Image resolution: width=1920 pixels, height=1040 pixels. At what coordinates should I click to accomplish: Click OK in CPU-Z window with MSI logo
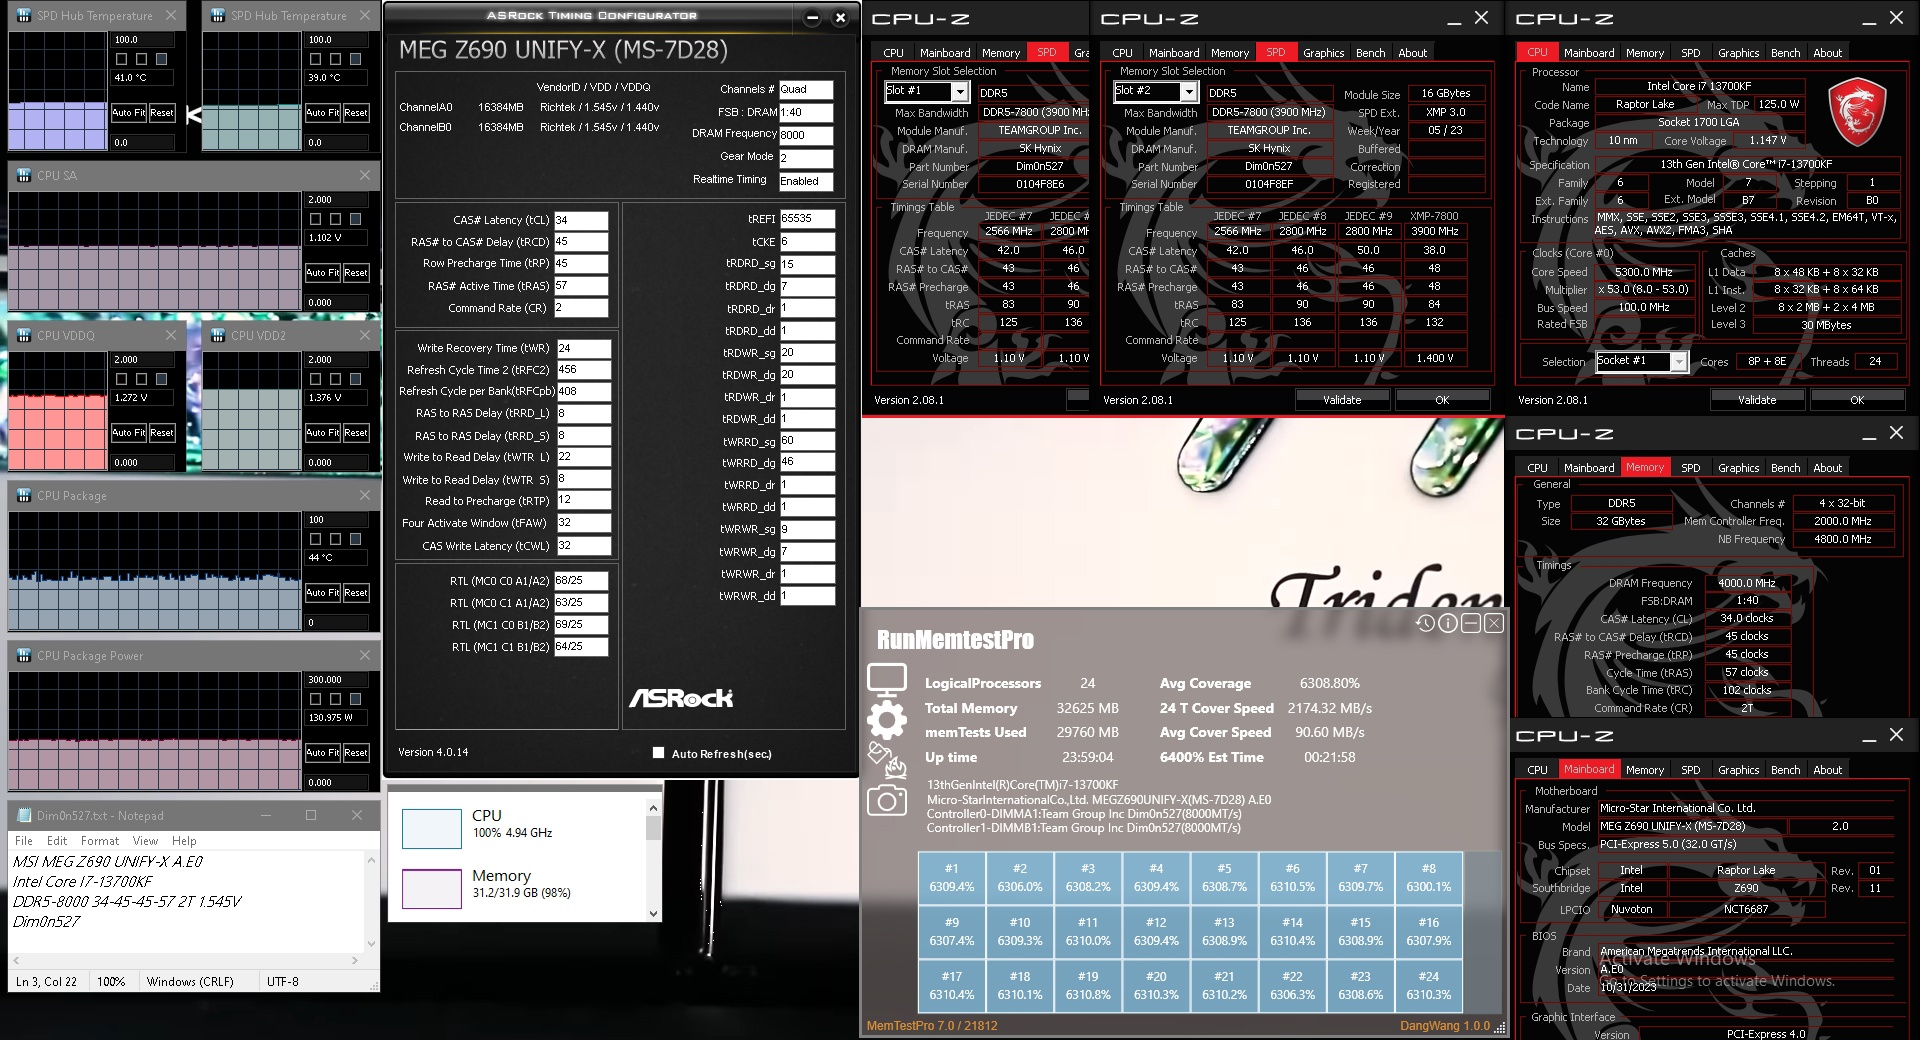click(1857, 400)
